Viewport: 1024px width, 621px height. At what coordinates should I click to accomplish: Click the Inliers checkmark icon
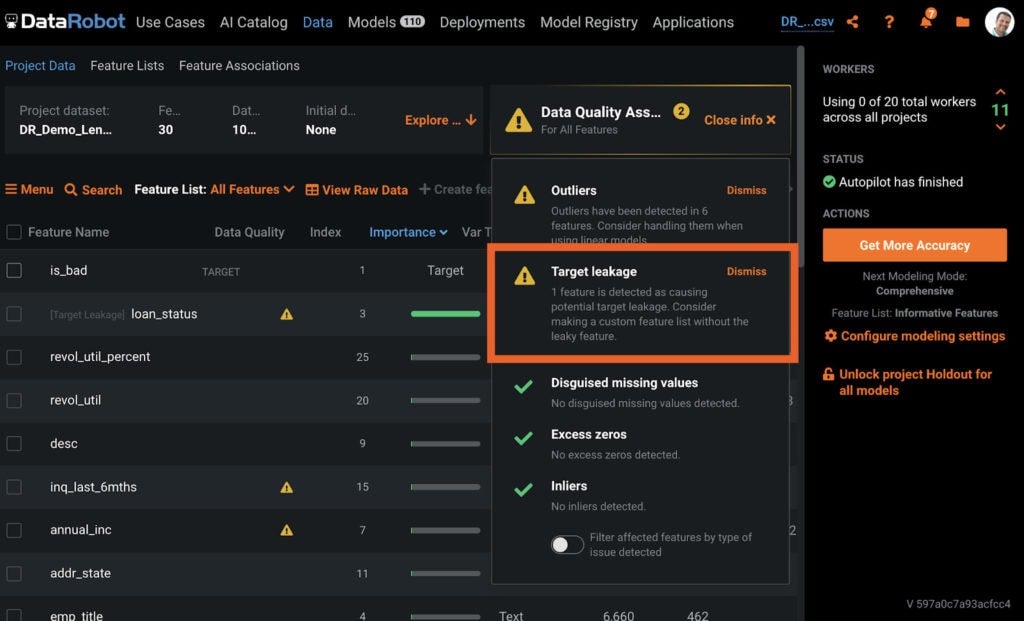pos(523,490)
